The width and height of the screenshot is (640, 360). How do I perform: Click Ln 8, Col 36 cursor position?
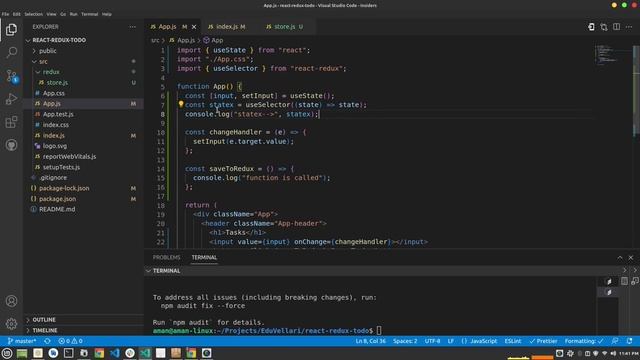click(x=370, y=341)
